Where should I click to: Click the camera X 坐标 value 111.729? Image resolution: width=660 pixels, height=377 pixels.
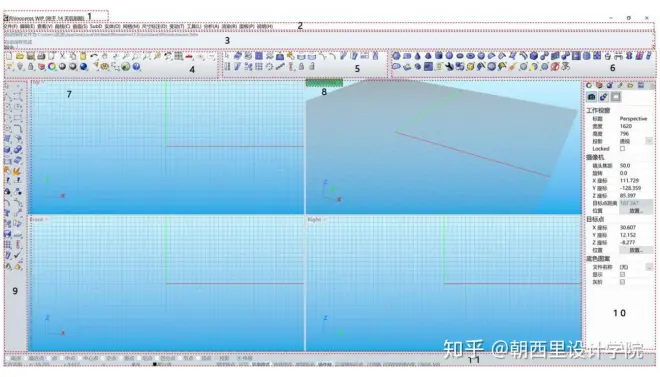click(x=629, y=181)
